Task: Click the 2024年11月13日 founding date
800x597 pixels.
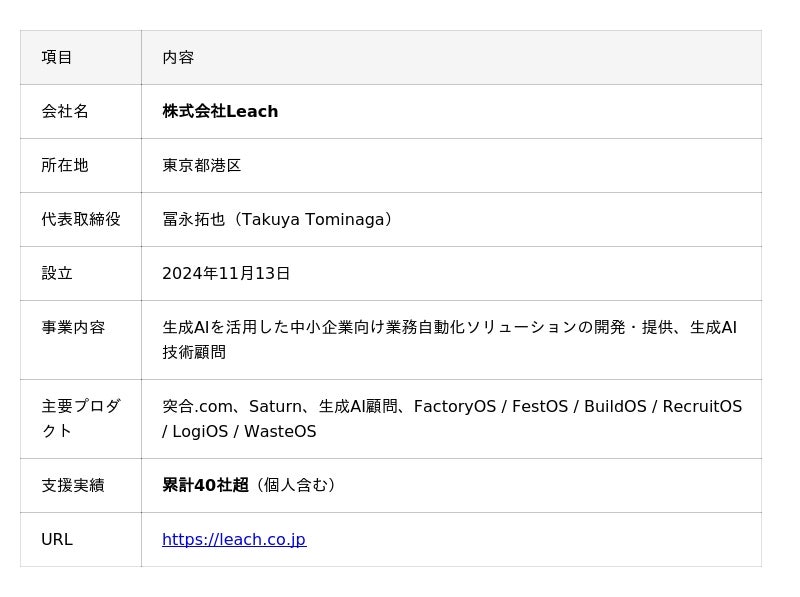Action: (x=226, y=274)
